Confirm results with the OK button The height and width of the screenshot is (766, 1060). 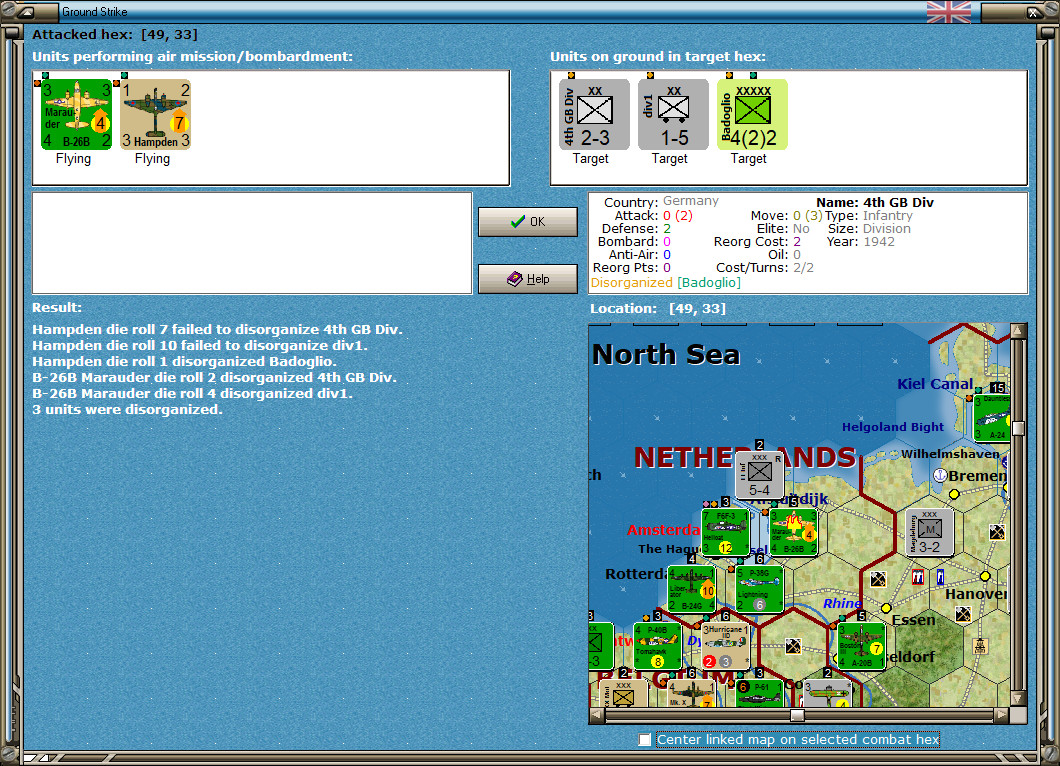pos(527,221)
